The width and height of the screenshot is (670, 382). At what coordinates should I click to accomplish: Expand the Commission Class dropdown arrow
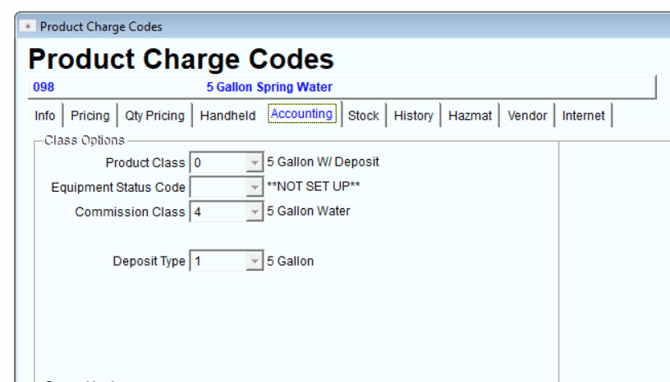255,212
